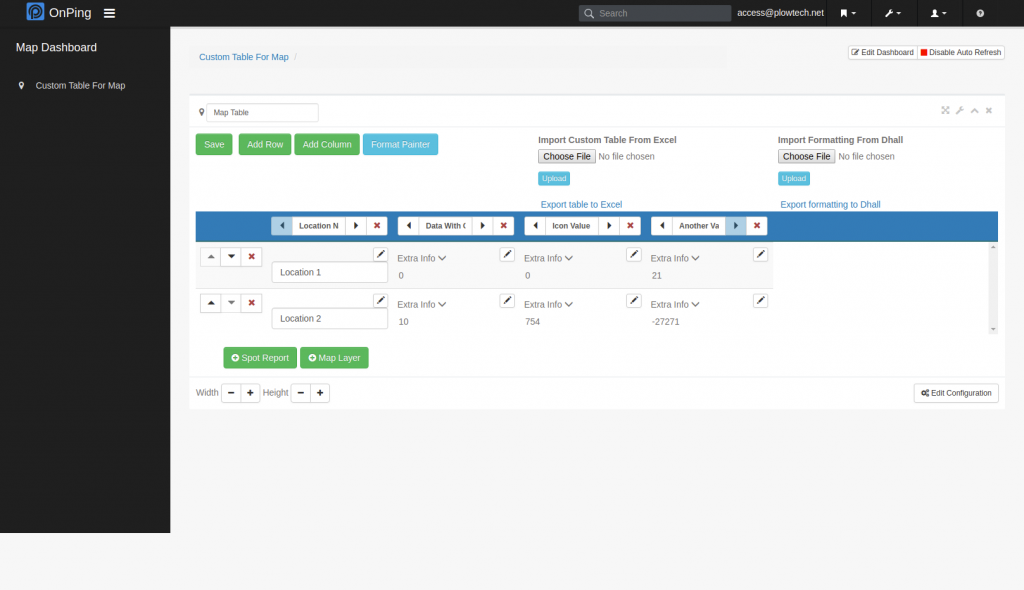Screen dimensions: 1024x590
Task: Move the Location N column right with its arrow
Action: 357,225
